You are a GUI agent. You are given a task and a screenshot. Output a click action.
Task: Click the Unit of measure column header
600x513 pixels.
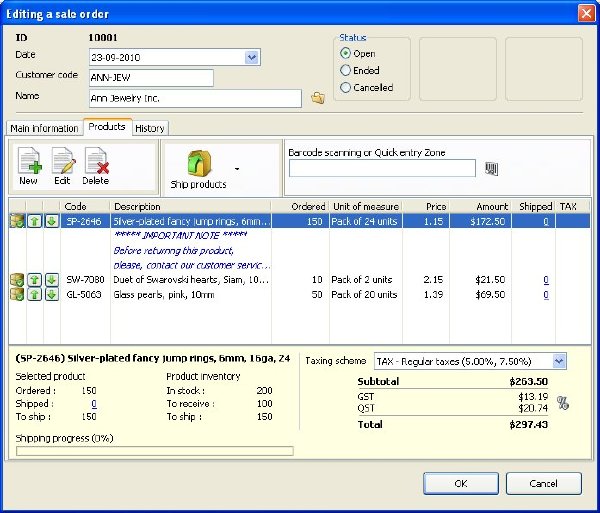(365, 207)
